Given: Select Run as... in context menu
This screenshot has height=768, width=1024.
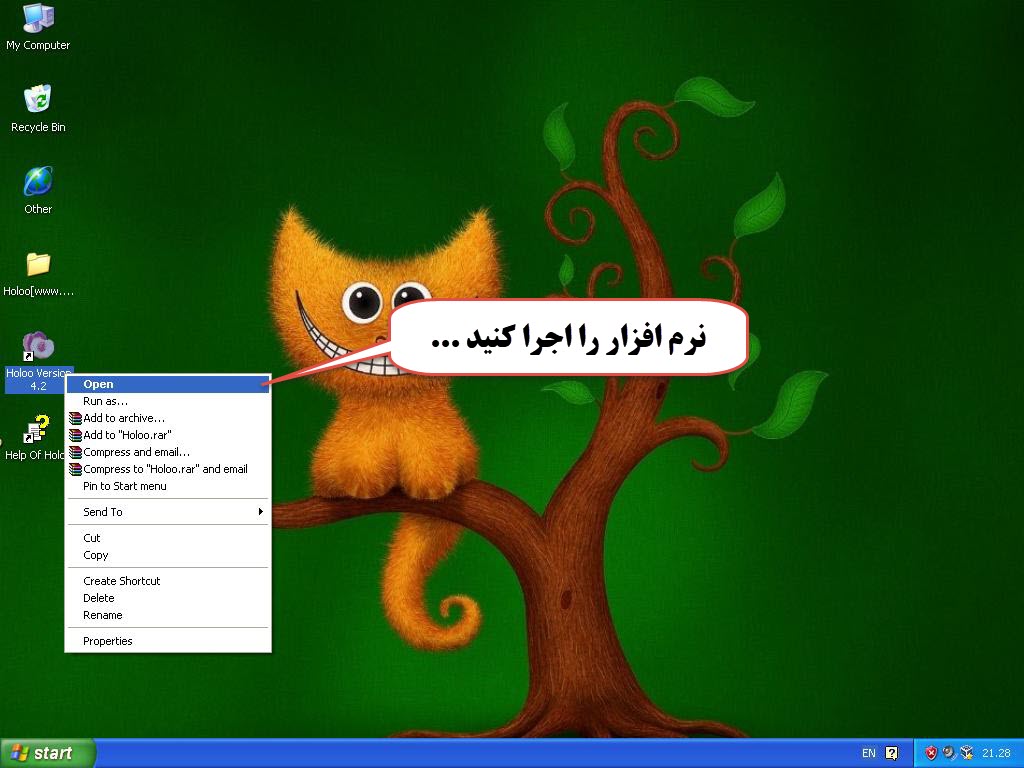Looking at the screenshot, I should coord(105,401).
